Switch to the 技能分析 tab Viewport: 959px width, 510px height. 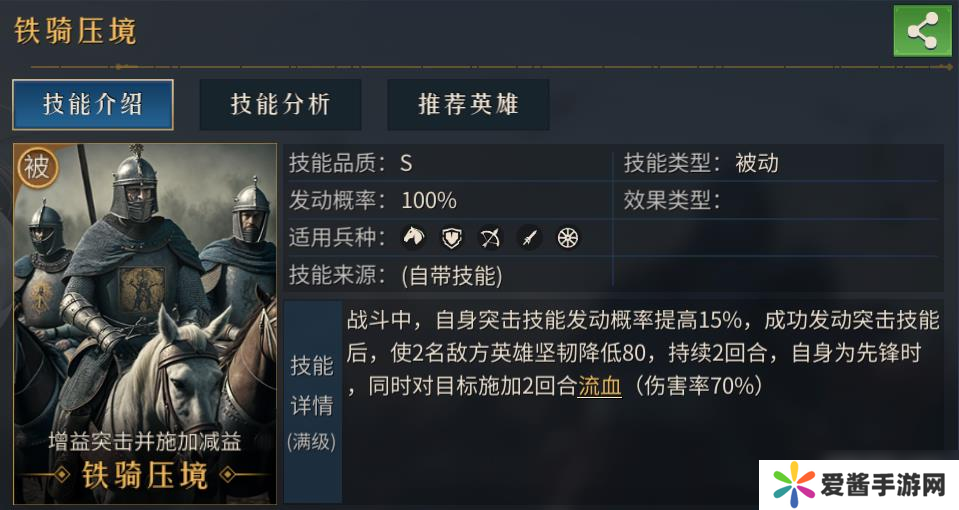[x=280, y=105]
